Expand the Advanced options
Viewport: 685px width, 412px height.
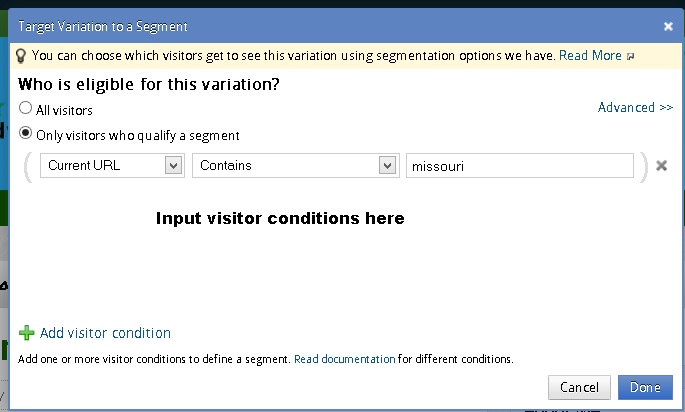(635, 108)
